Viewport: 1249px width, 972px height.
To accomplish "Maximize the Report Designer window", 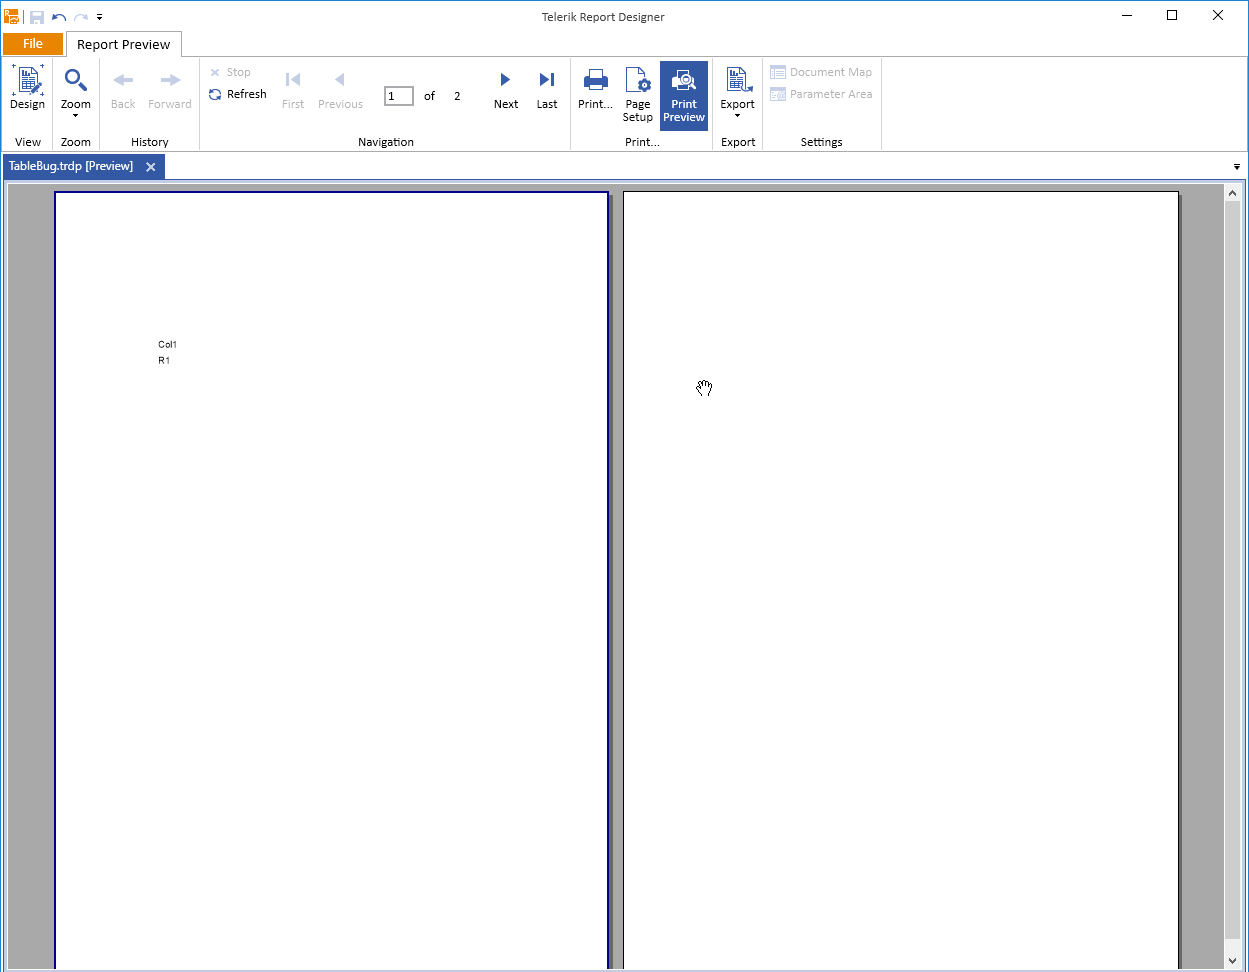I will (1172, 15).
